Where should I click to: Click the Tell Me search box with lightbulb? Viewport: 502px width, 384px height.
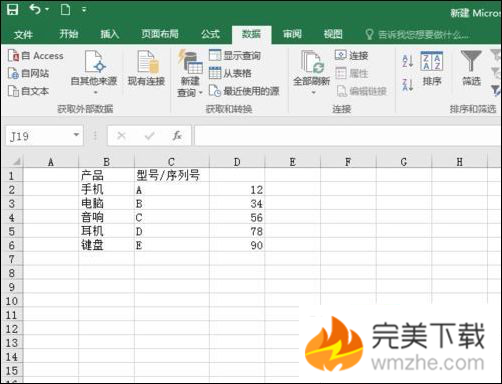click(418, 34)
